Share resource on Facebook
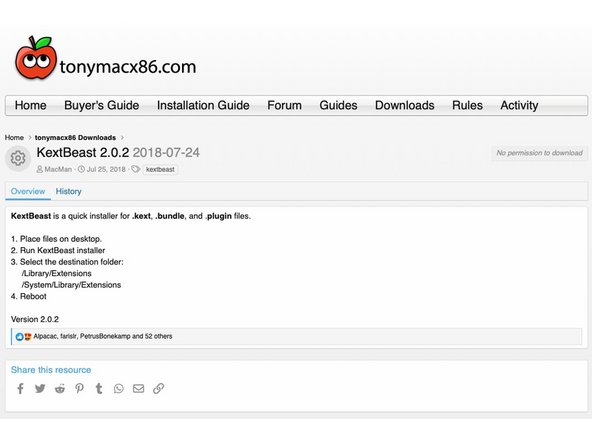This screenshot has height=444, width=592. coord(20,388)
